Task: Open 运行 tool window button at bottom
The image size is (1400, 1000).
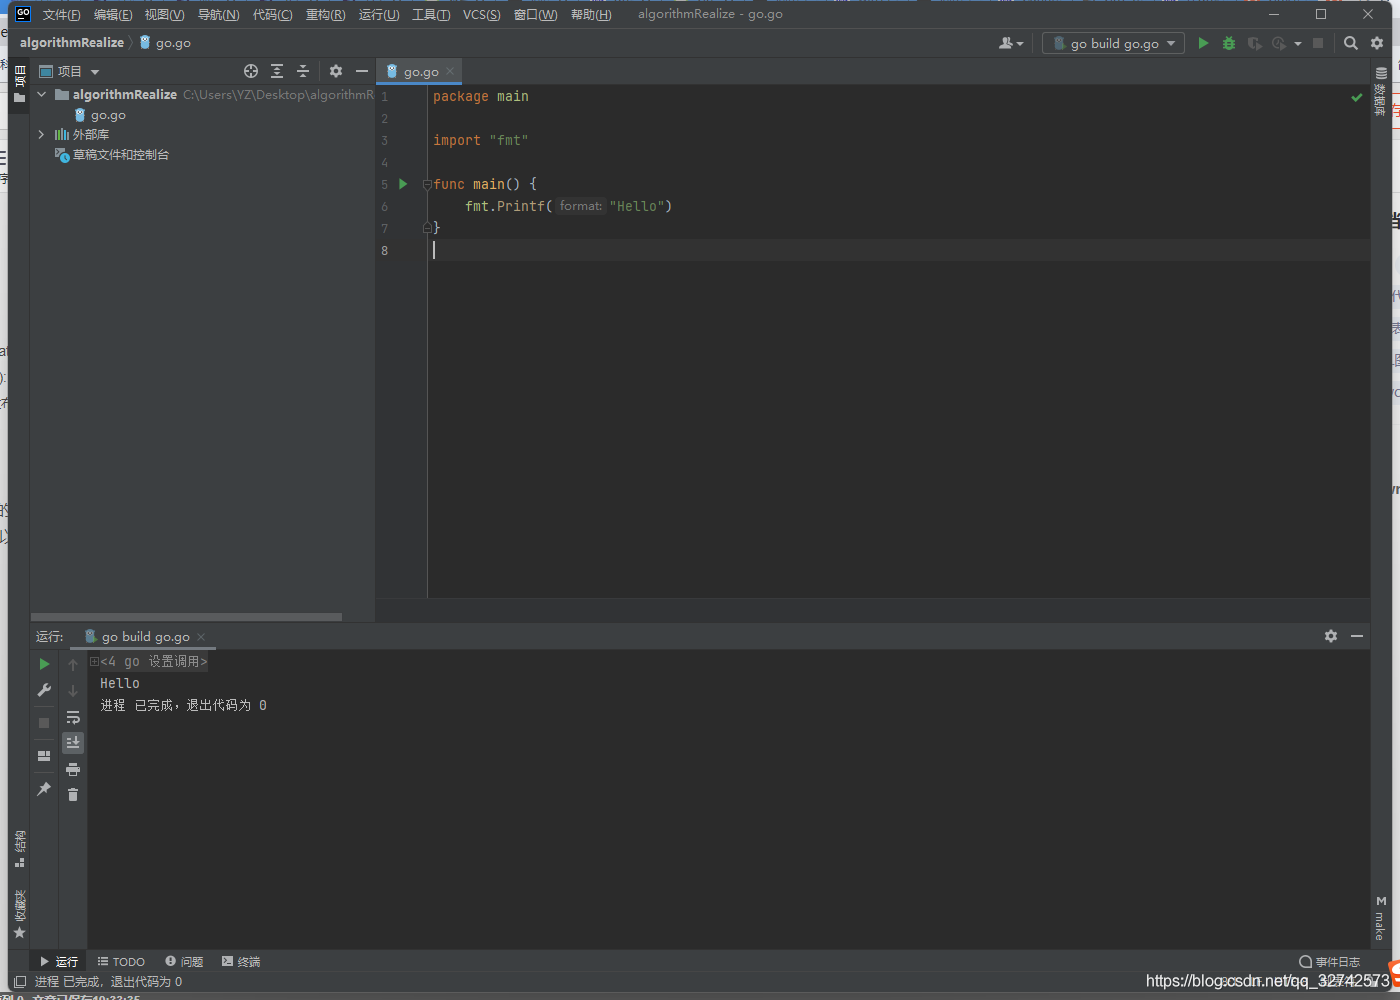Action: click(58, 961)
